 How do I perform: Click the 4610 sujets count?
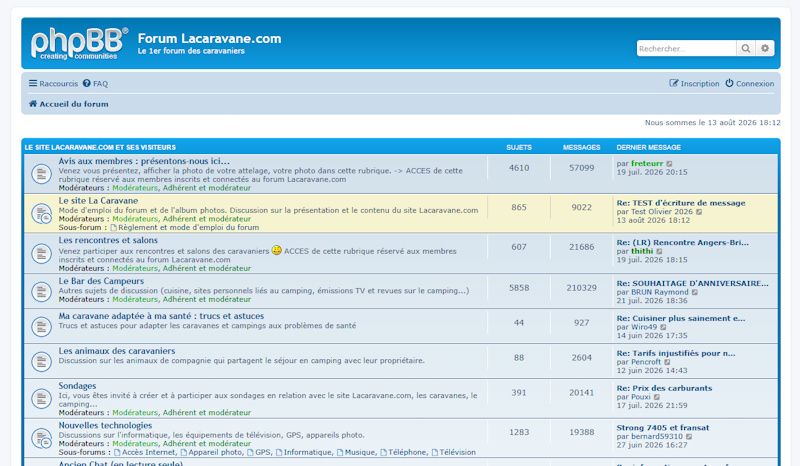[519, 168]
